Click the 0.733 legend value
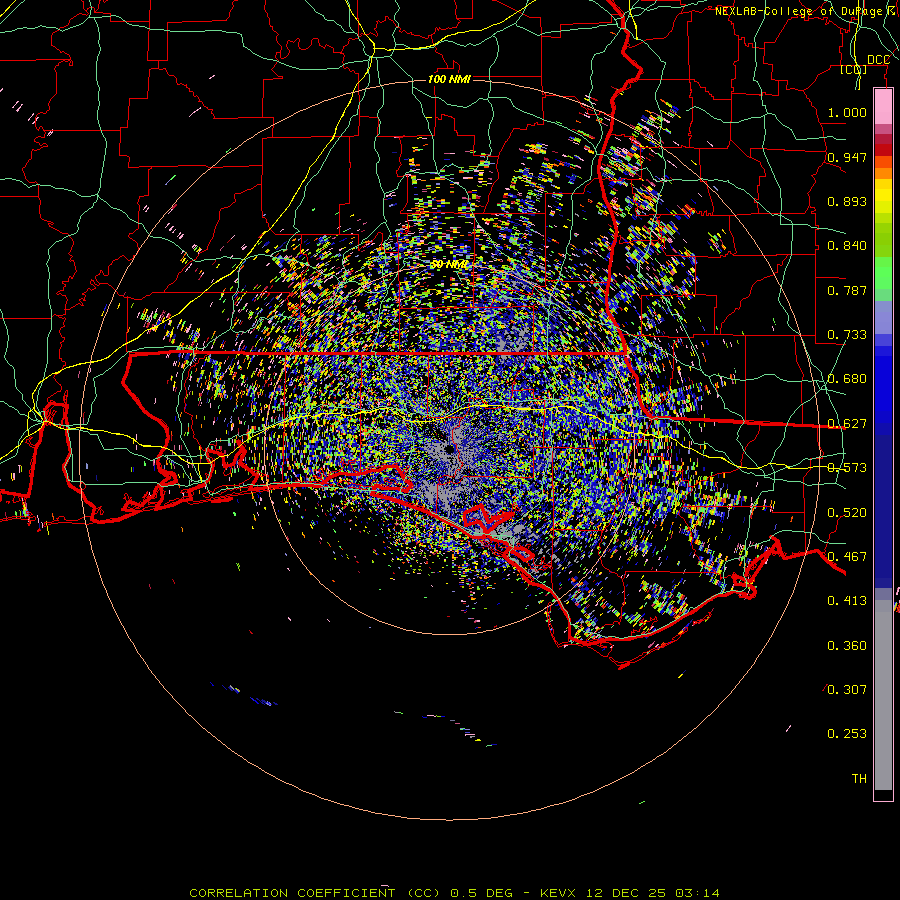 (847, 335)
